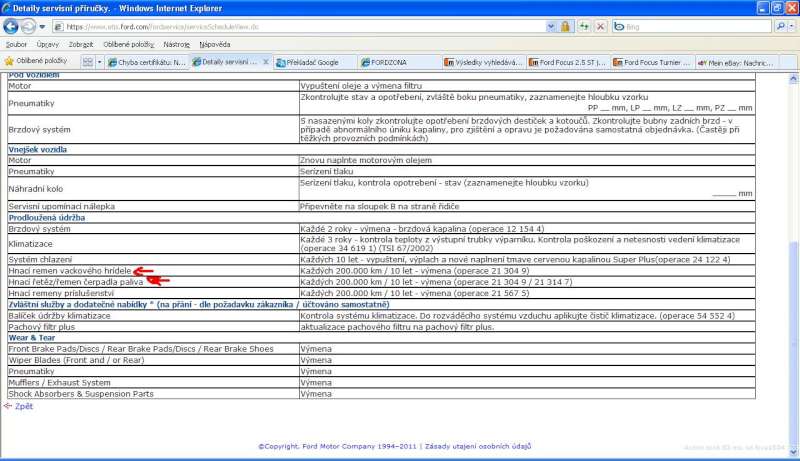This screenshot has width=800, height=461.
Task: Click the Oblíbené položky star icon
Action: point(10,62)
